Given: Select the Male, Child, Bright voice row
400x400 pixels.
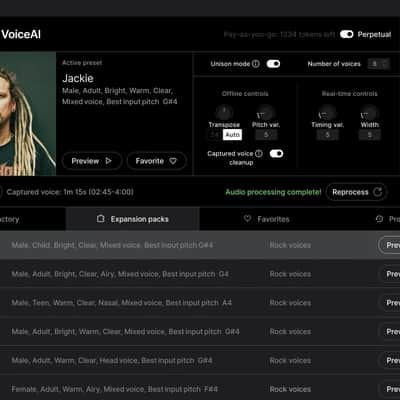Looking at the screenshot, I should pyautogui.click(x=200, y=245).
